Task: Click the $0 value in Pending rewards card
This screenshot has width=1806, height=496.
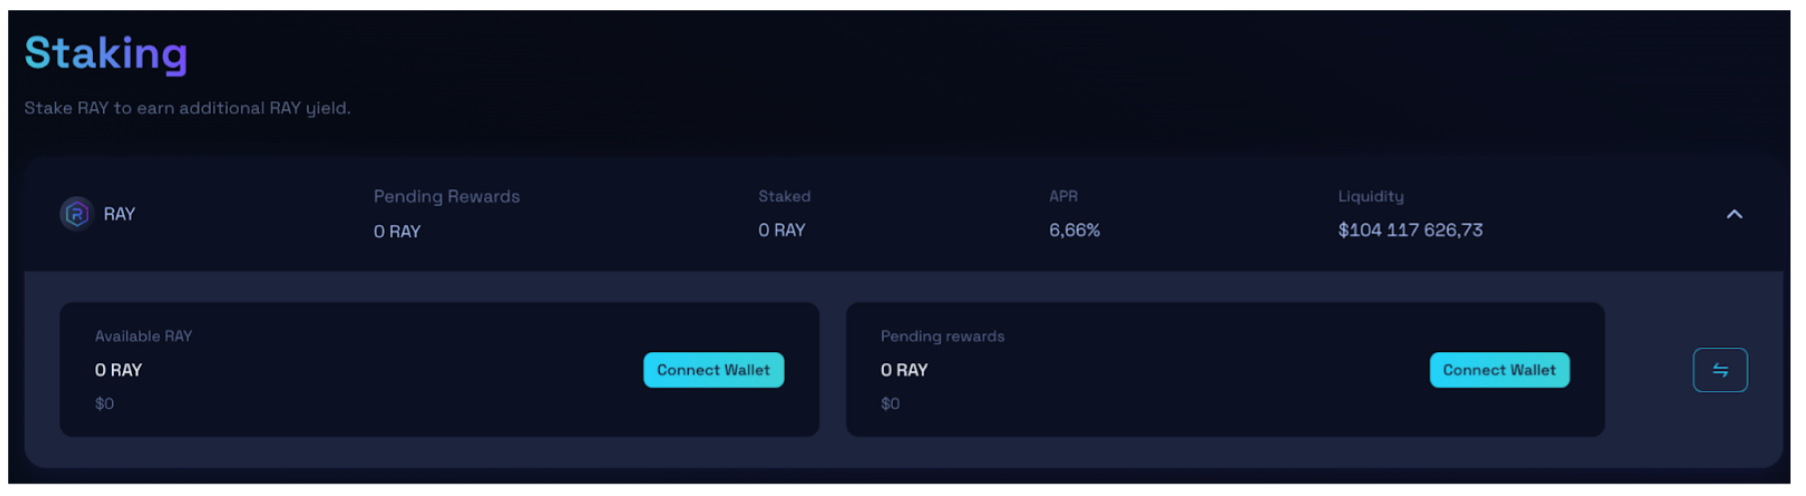Action: (890, 404)
